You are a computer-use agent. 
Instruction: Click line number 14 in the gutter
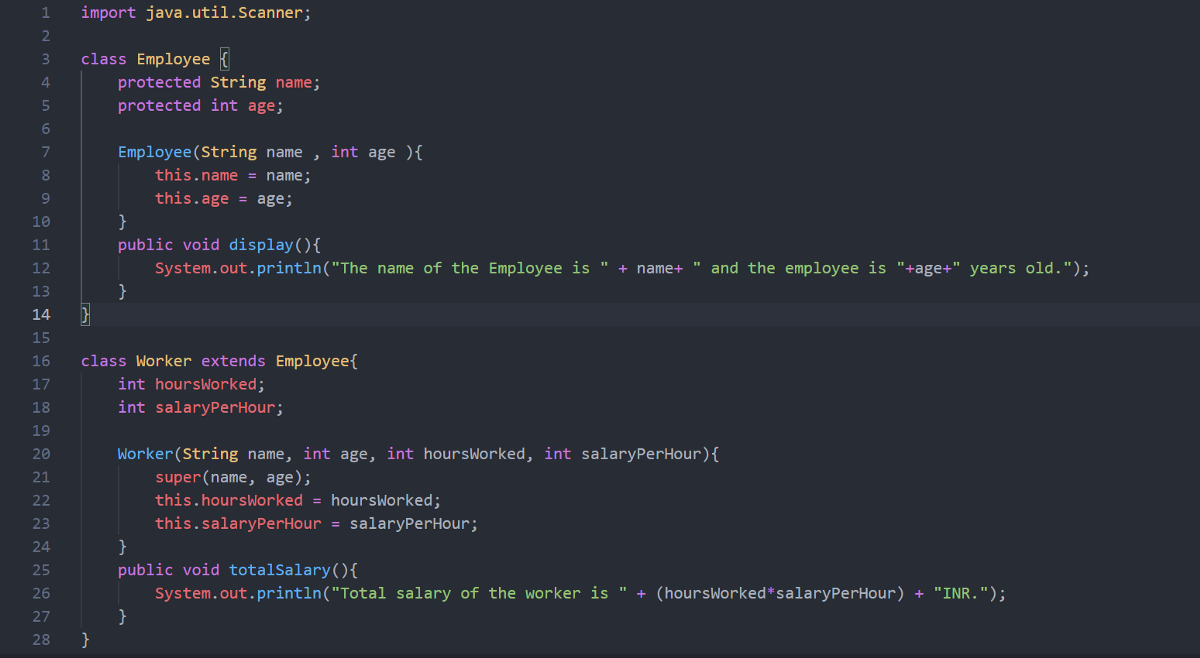click(41, 314)
